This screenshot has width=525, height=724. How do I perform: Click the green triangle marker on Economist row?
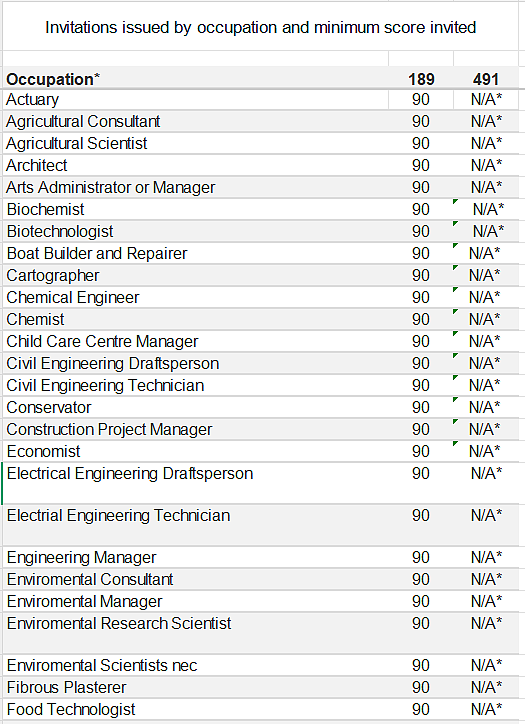pos(456,444)
